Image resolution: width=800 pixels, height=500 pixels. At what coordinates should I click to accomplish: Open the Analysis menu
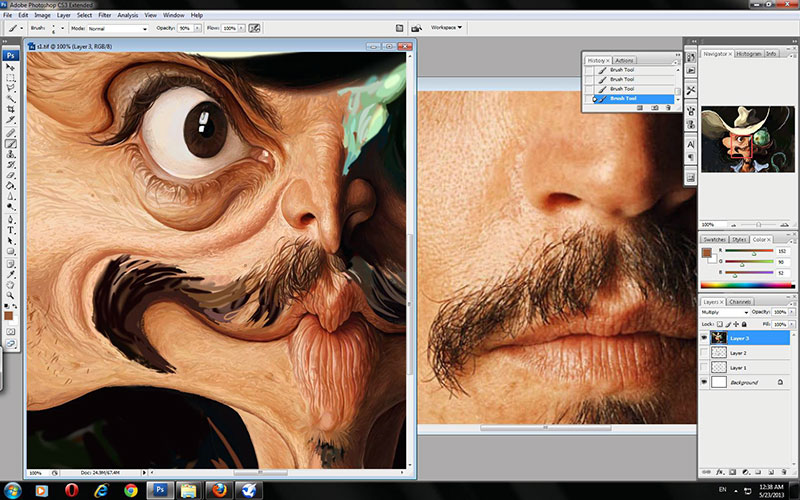coord(128,15)
